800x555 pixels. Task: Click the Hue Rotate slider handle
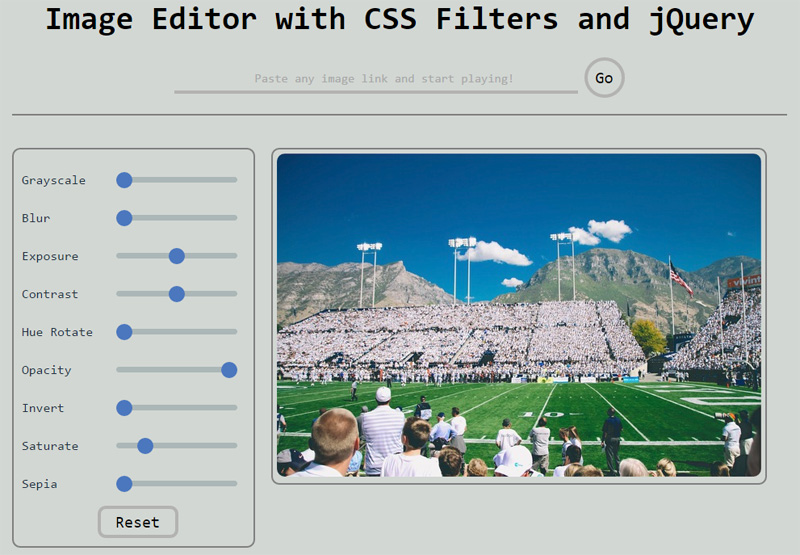(124, 332)
